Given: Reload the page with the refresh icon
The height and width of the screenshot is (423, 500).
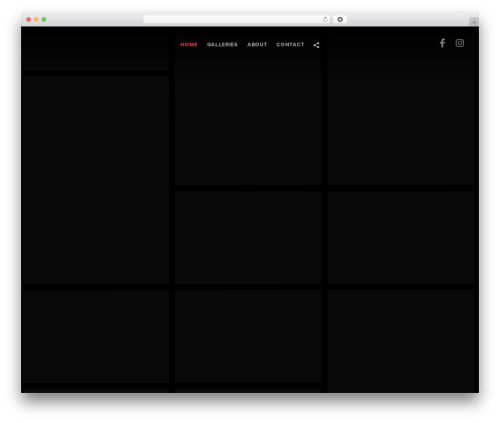Looking at the screenshot, I should pyautogui.click(x=325, y=20).
